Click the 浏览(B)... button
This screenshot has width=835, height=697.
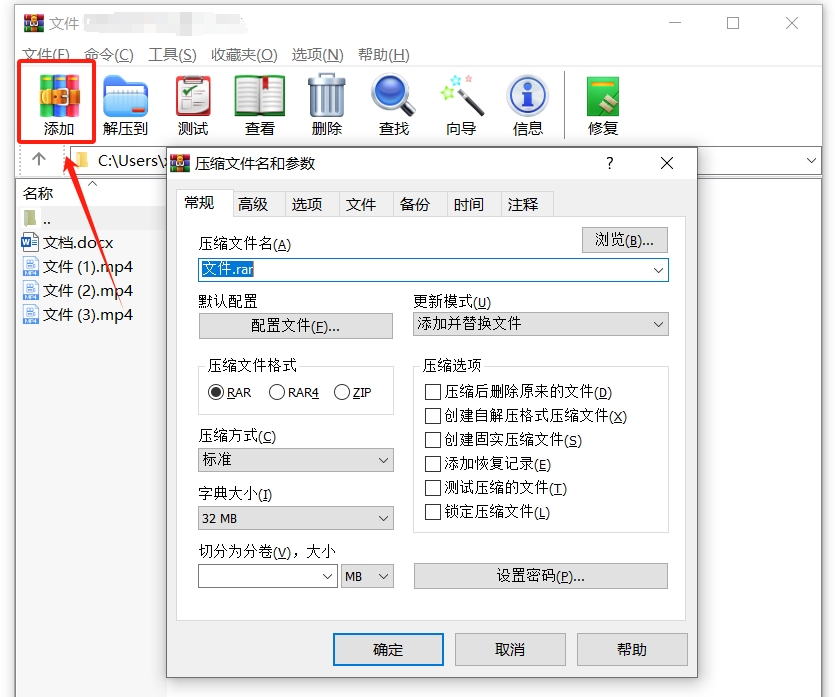[x=624, y=240]
